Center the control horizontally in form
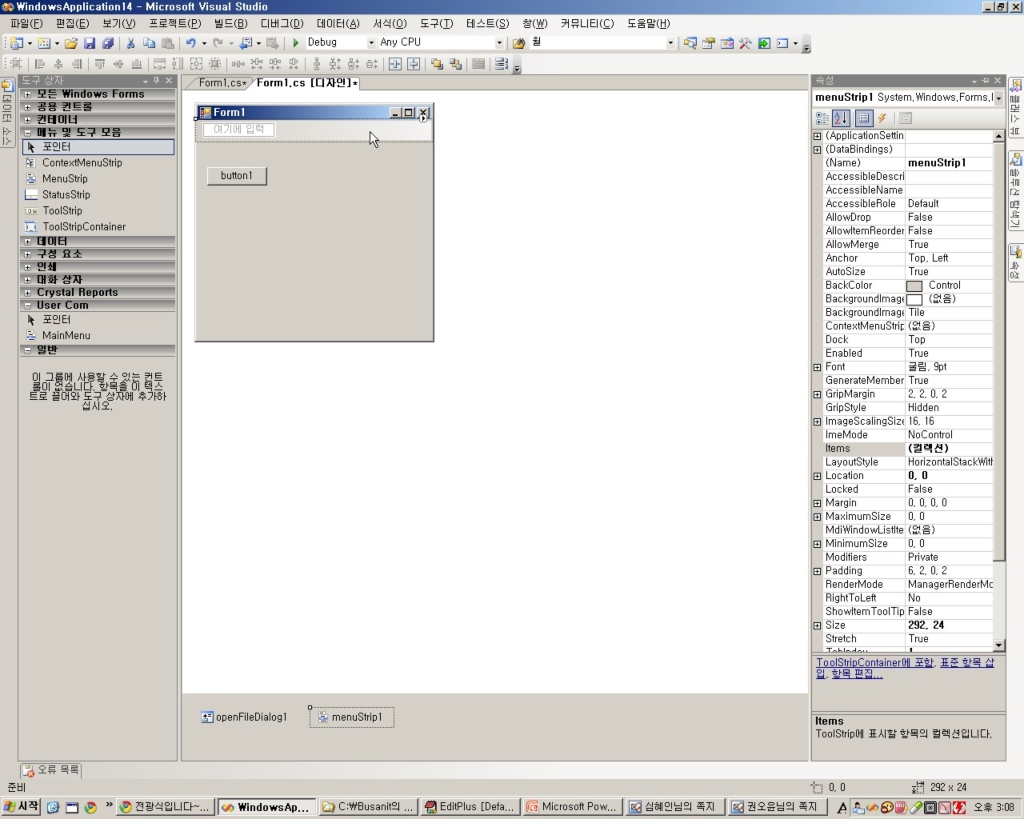 pyautogui.click(x=395, y=64)
